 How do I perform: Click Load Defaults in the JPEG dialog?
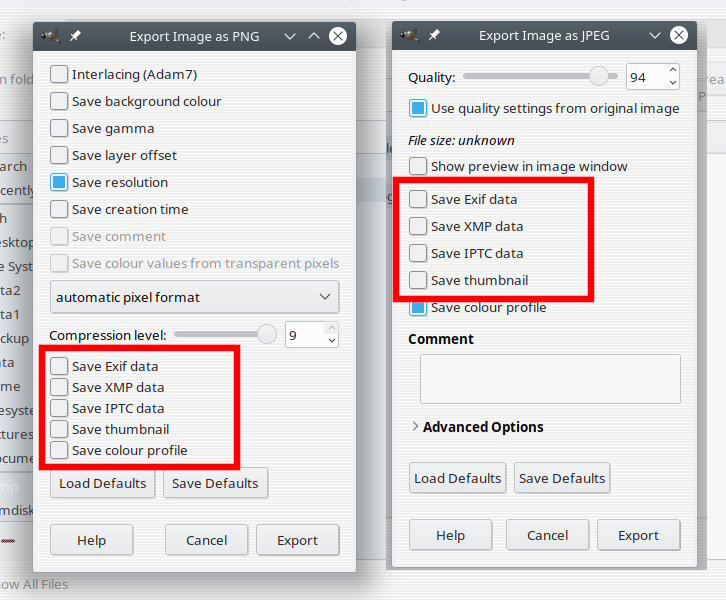click(458, 478)
